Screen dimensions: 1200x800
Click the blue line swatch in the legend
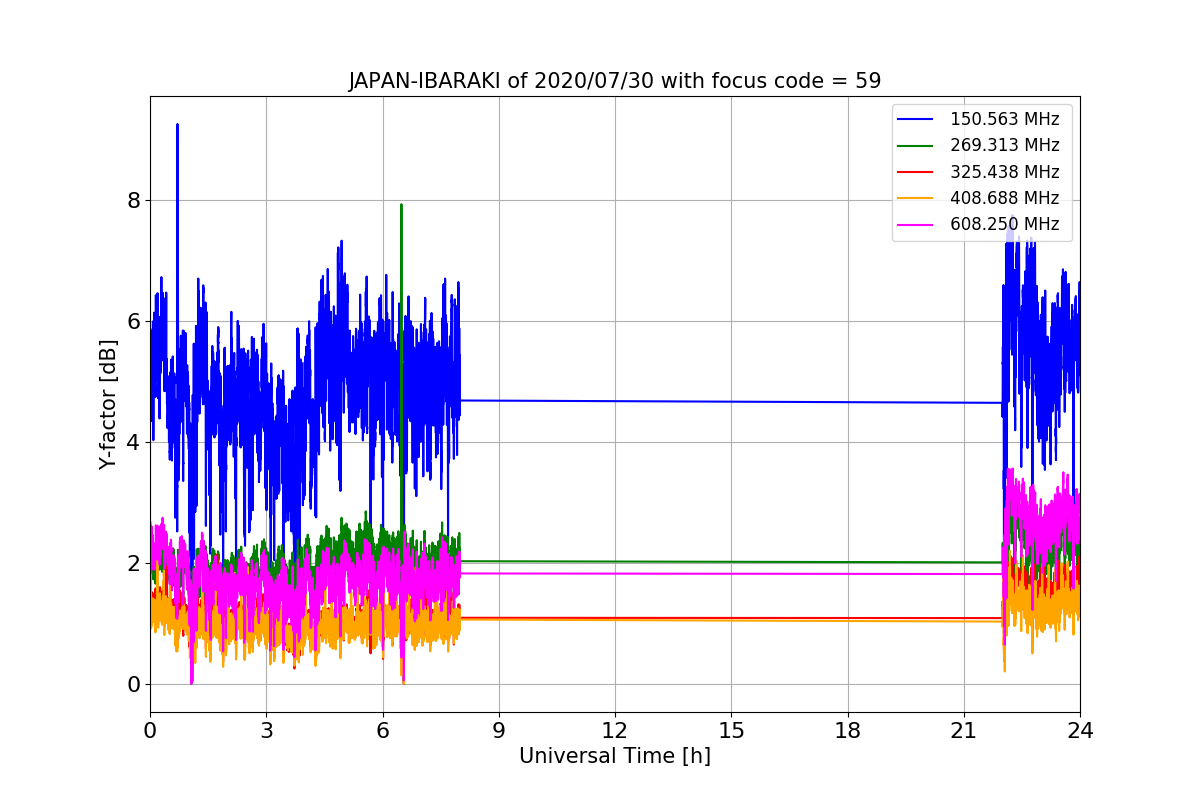click(917, 119)
